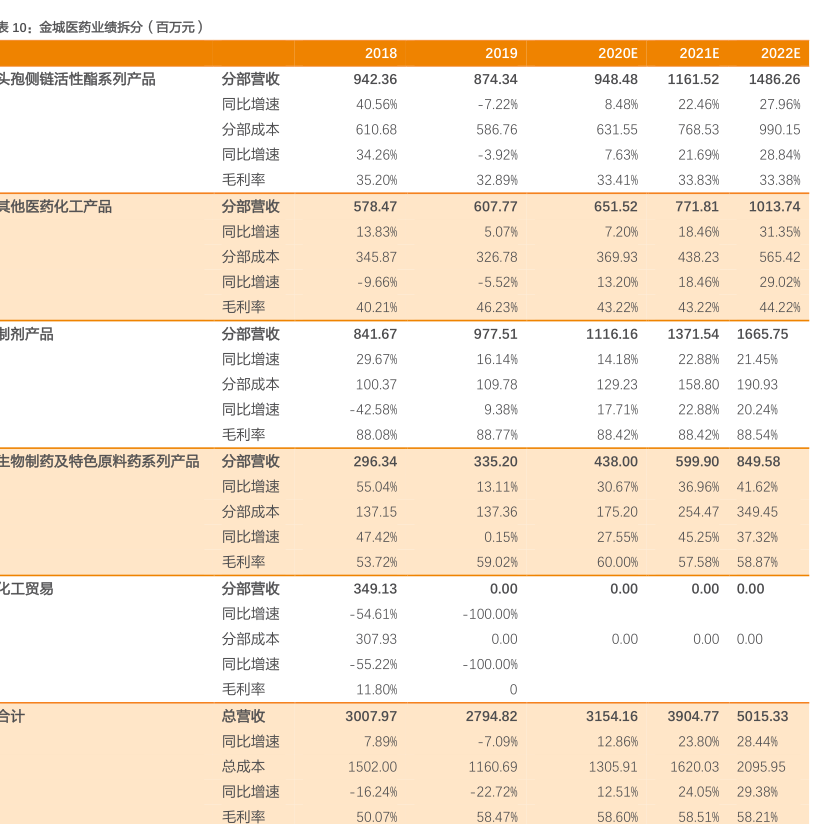Select the 总营收 row label
821x824 pixels.
pyautogui.click(x=243, y=716)
